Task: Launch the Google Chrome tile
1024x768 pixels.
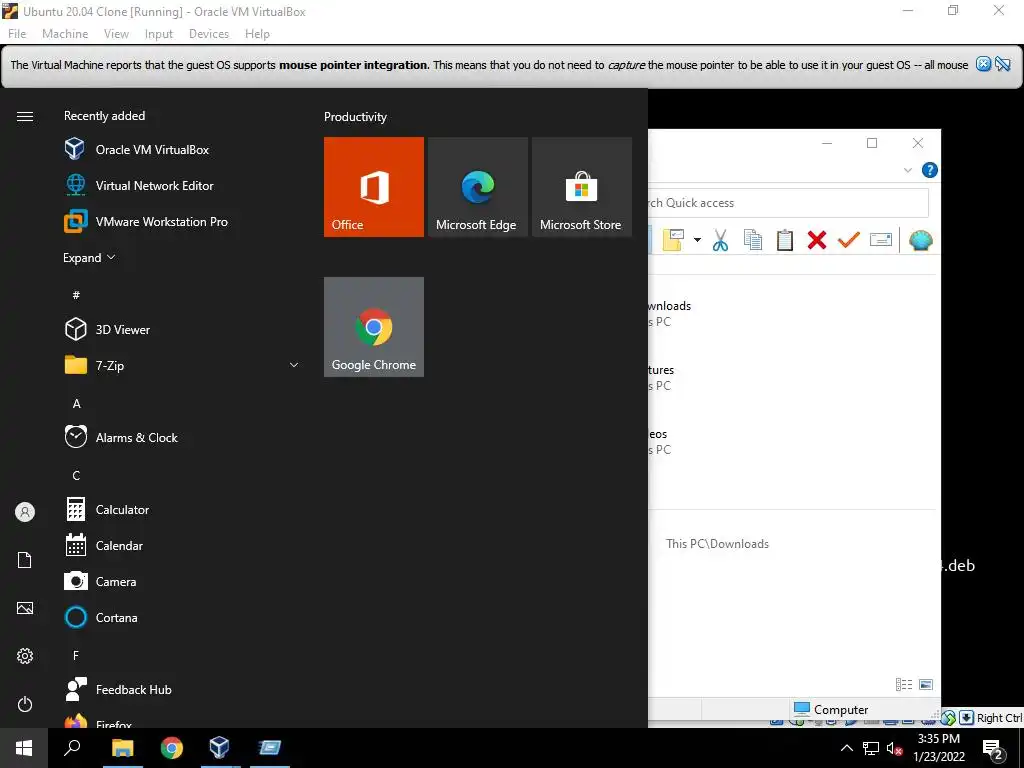Action: coord(374,327)
